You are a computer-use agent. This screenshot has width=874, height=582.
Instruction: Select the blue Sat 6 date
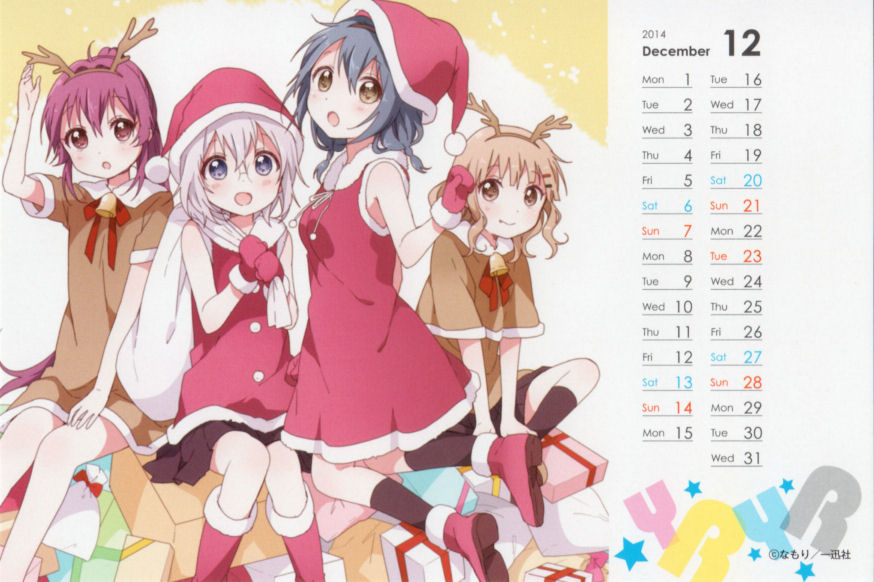[667, 206]
